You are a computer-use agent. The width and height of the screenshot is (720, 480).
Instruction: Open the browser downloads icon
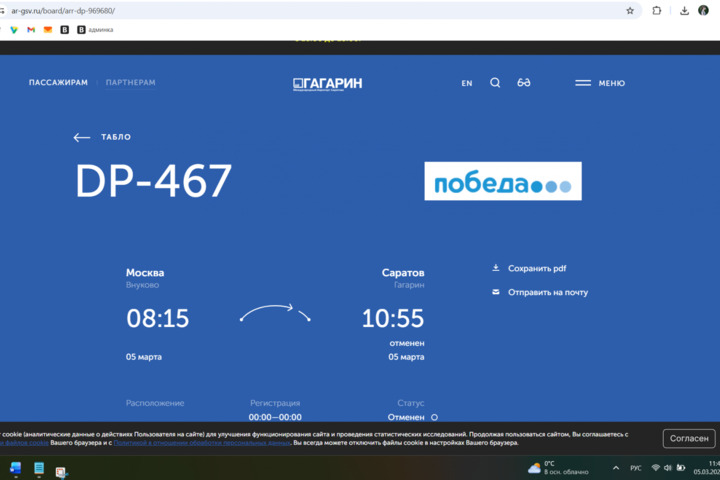point(684,11)
